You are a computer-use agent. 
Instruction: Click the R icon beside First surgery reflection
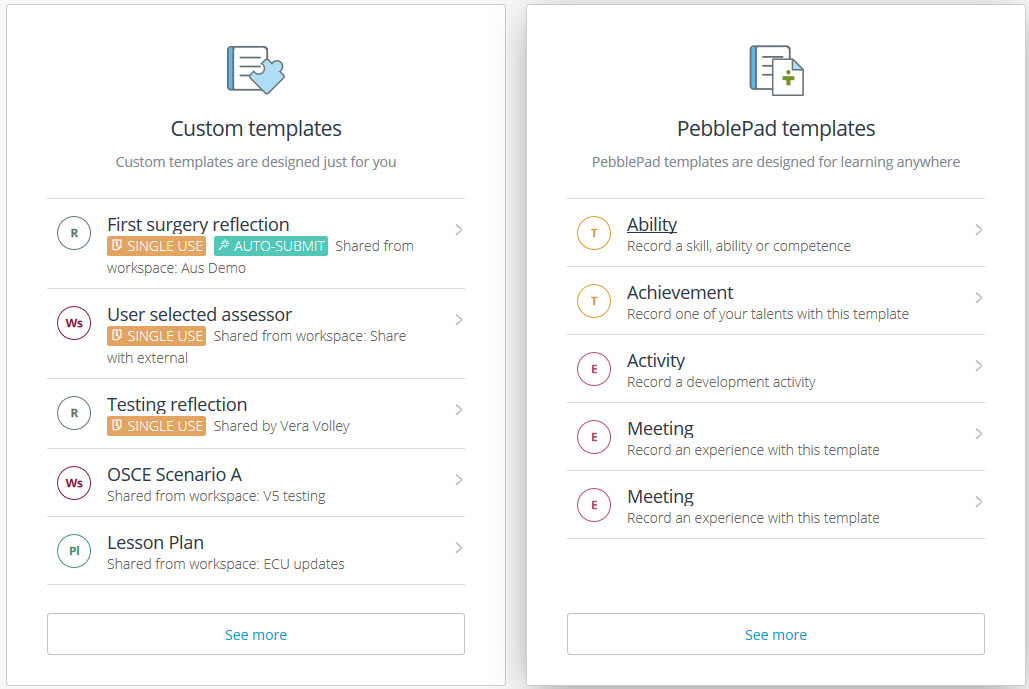74,234
